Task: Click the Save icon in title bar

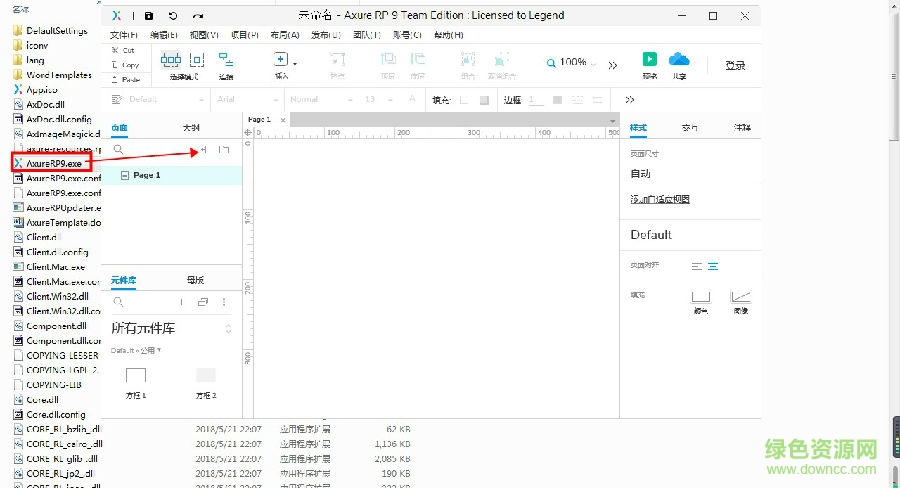Action: coord(149,16)
